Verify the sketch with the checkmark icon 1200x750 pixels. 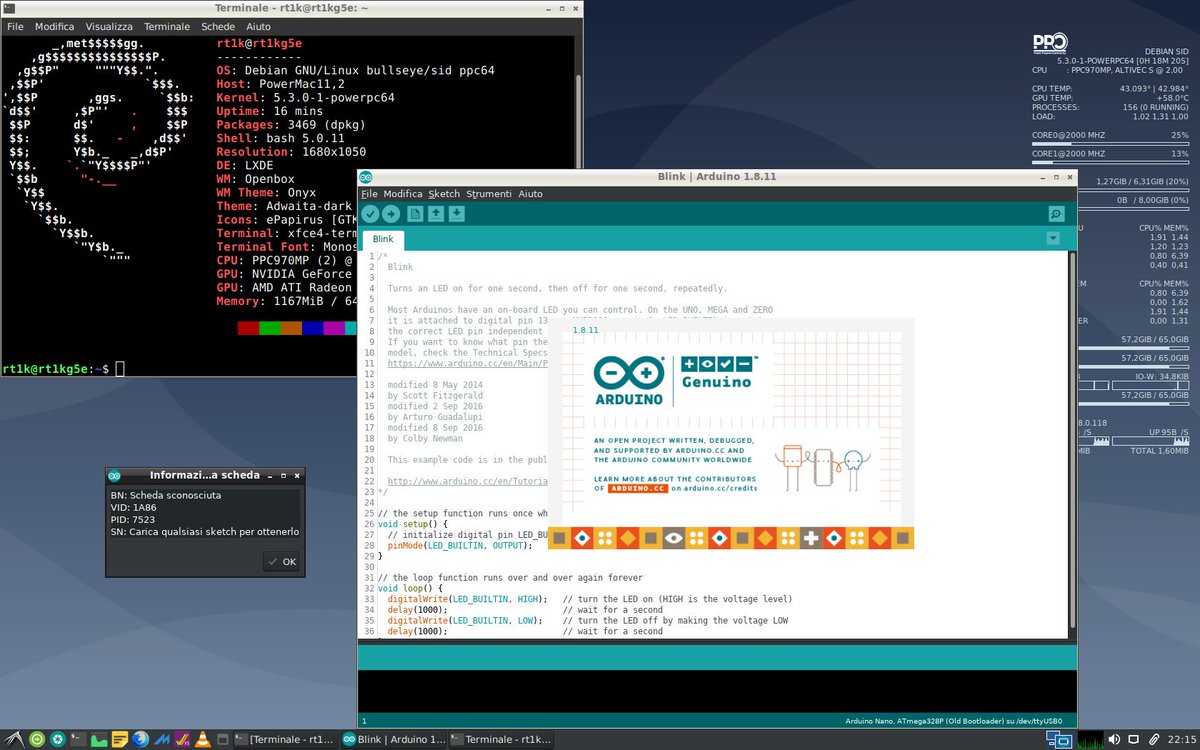pyautogui.click(x=371, y=214)
